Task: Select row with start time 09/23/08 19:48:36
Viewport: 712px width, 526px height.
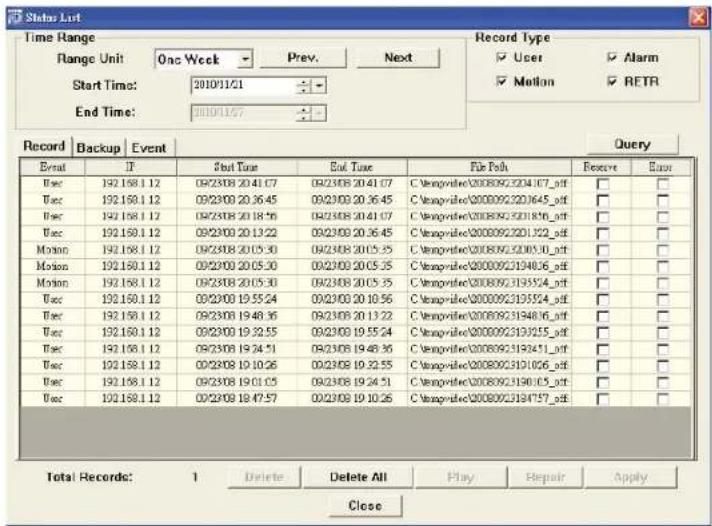Action: coord(356,316)
